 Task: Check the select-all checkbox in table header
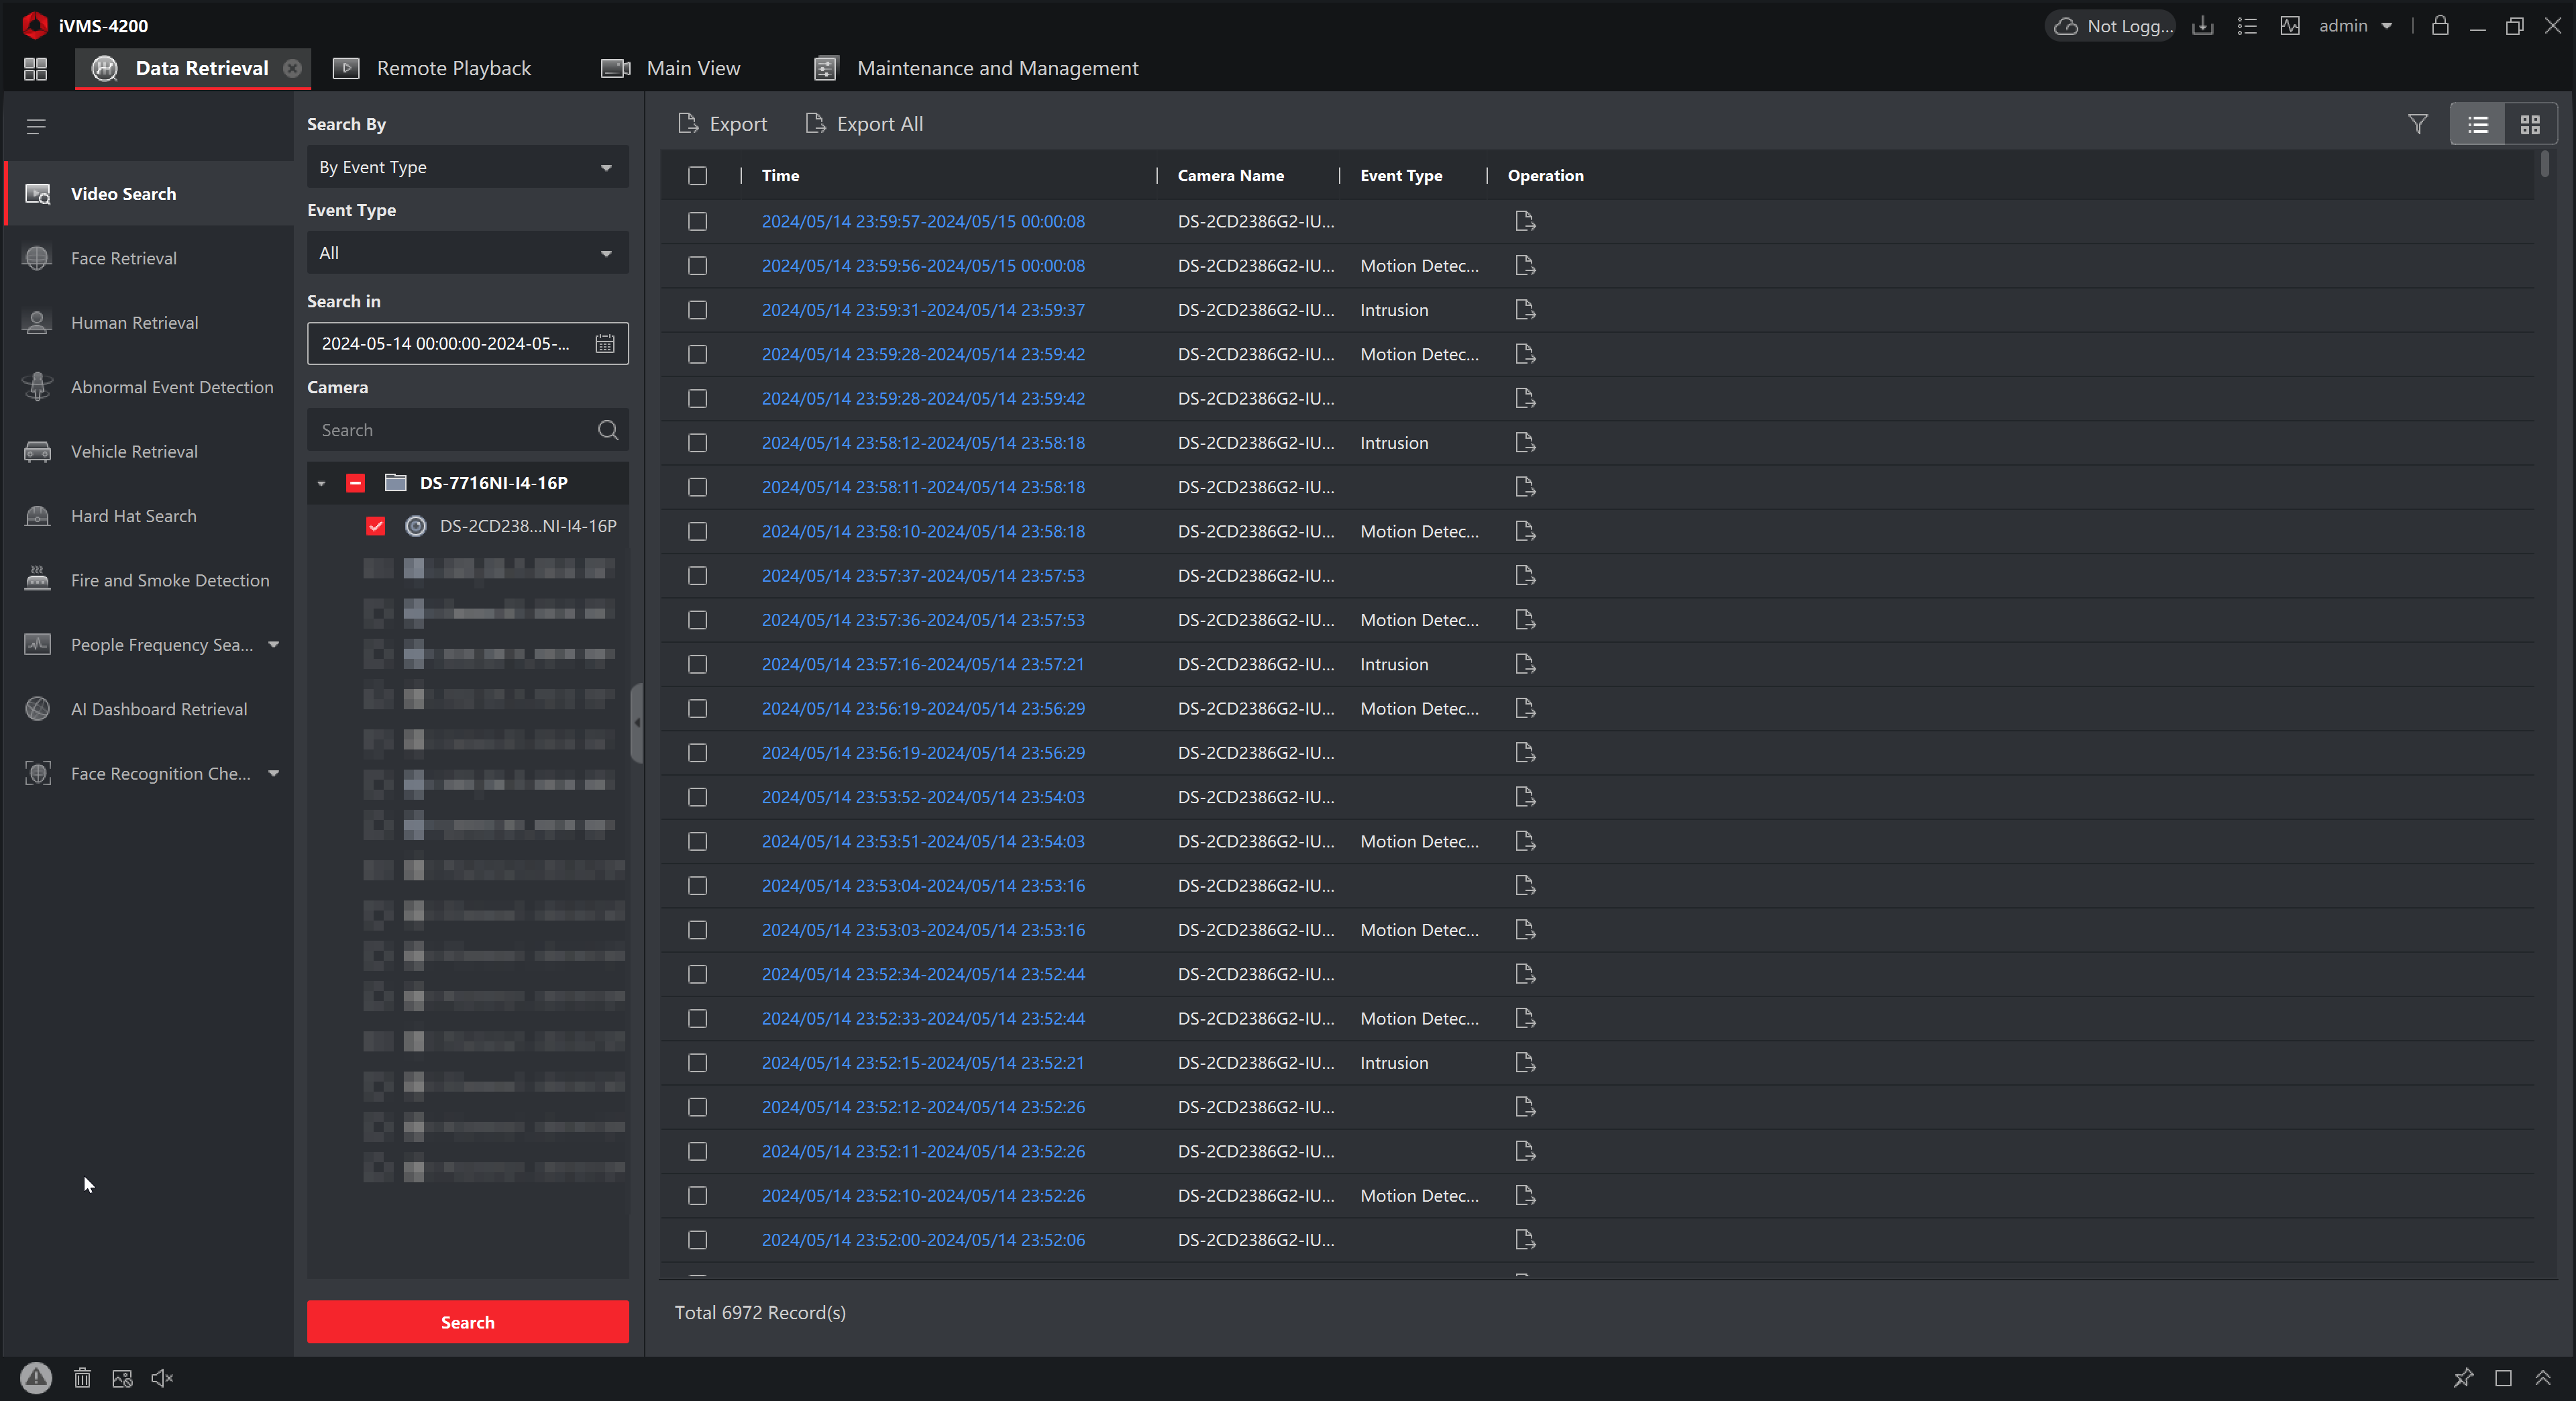pos(698,176)
